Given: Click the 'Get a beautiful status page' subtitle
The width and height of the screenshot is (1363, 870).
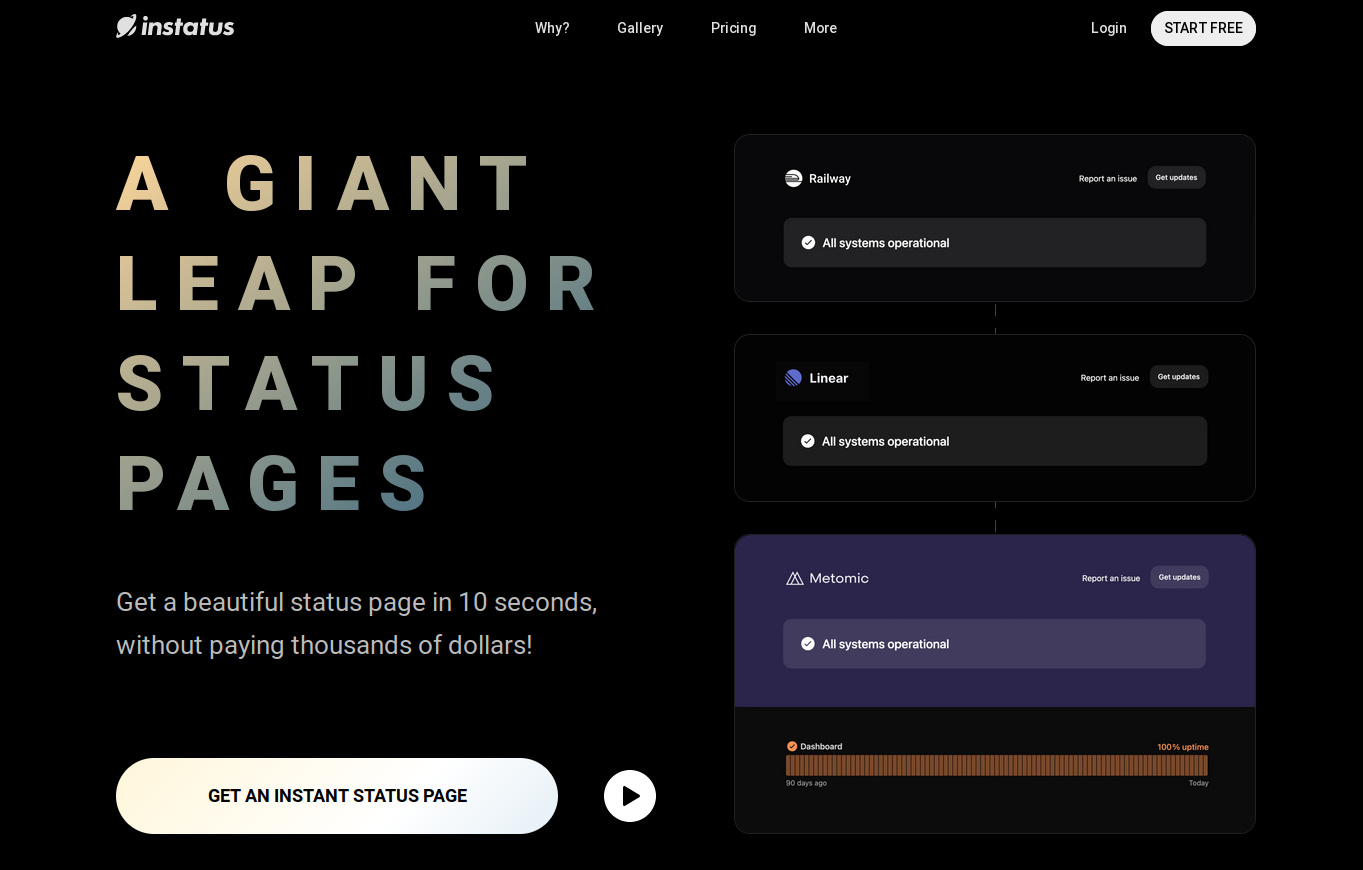Looking at the screenshot, I should pos(357,623).
